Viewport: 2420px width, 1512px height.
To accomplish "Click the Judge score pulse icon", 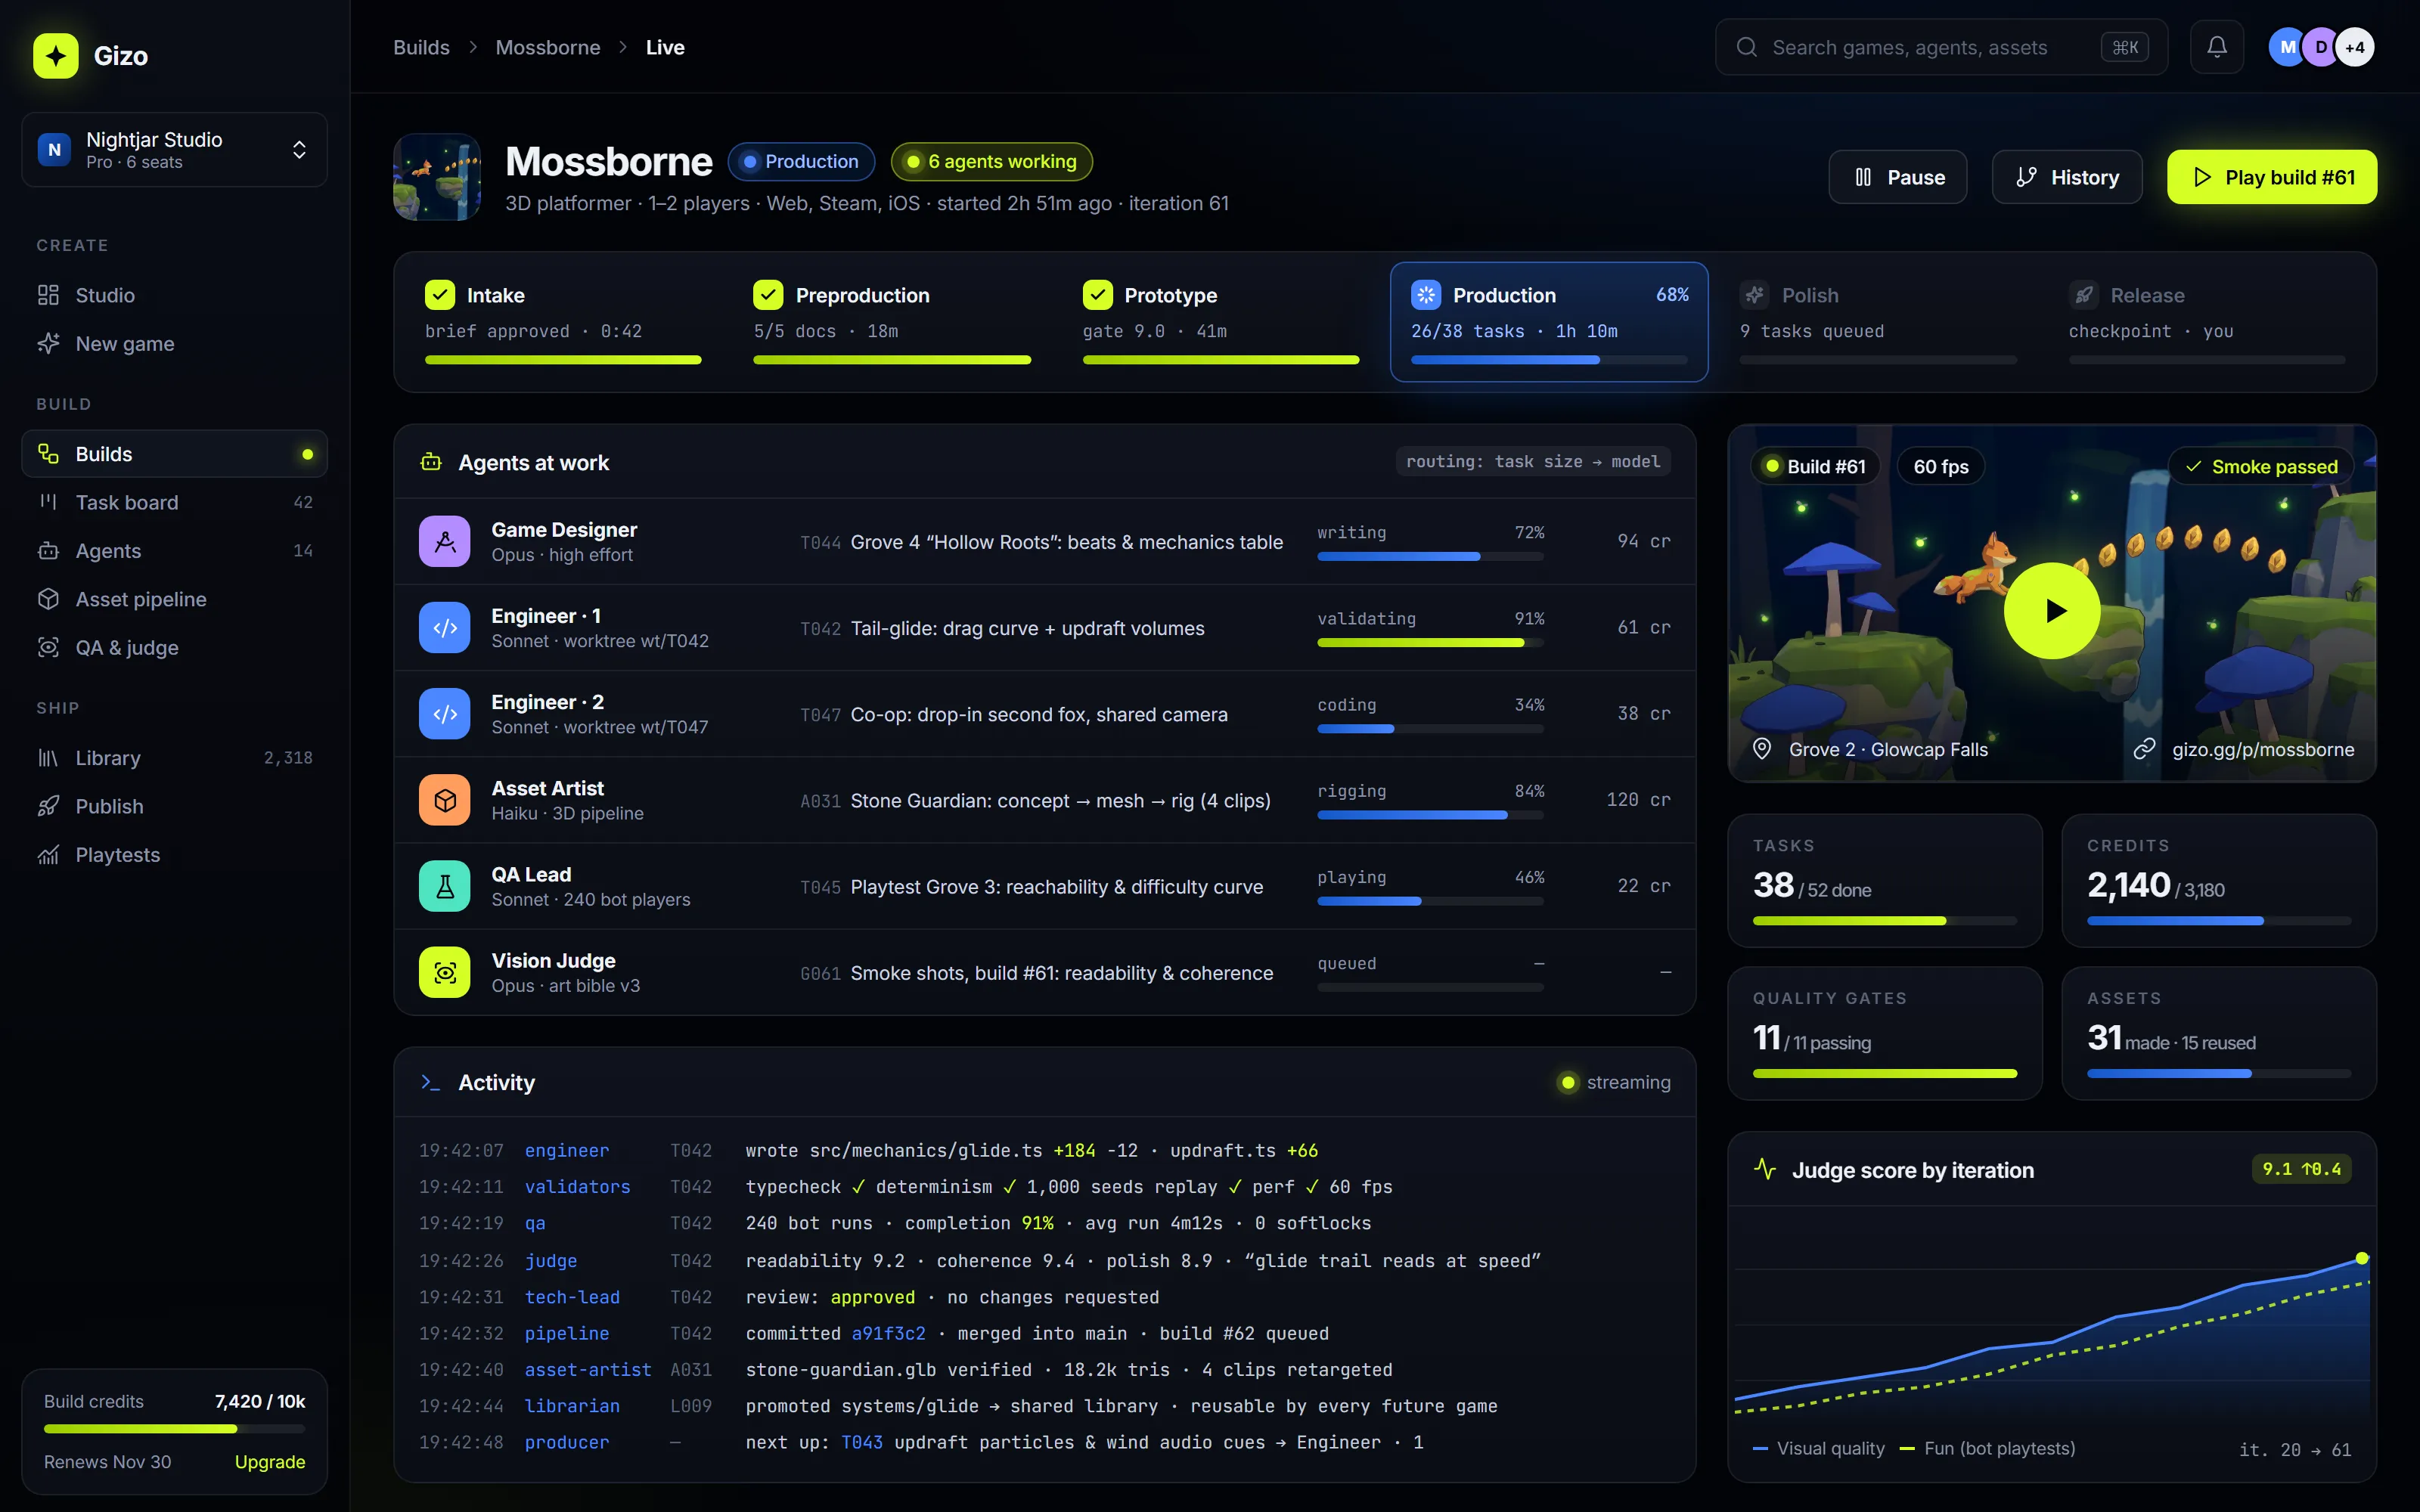I will click(1765, 1169).
